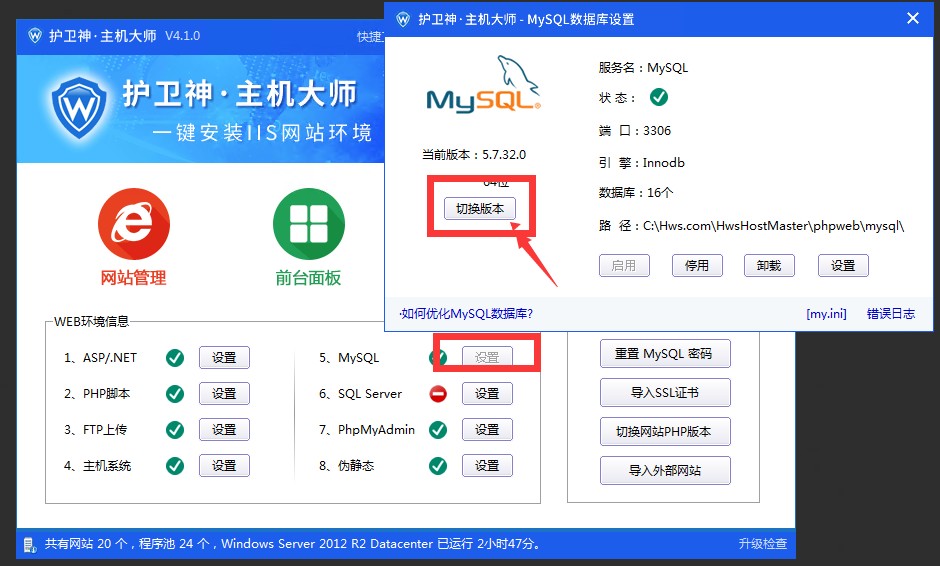Click the red stop icon beside SQL Server
The image size is (940, 566).
[437, 394]
